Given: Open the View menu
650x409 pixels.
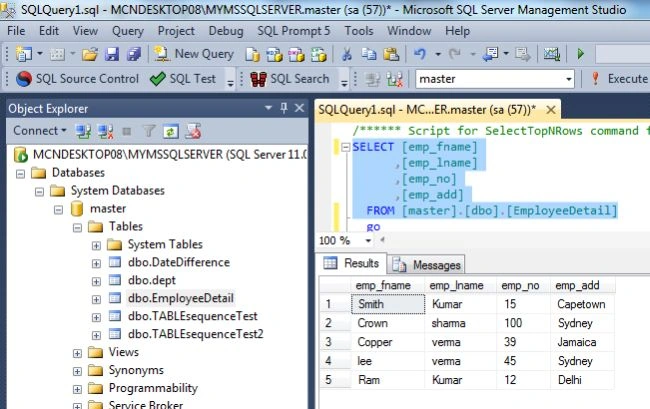Looking at the screenshot, I should point(85,31).
